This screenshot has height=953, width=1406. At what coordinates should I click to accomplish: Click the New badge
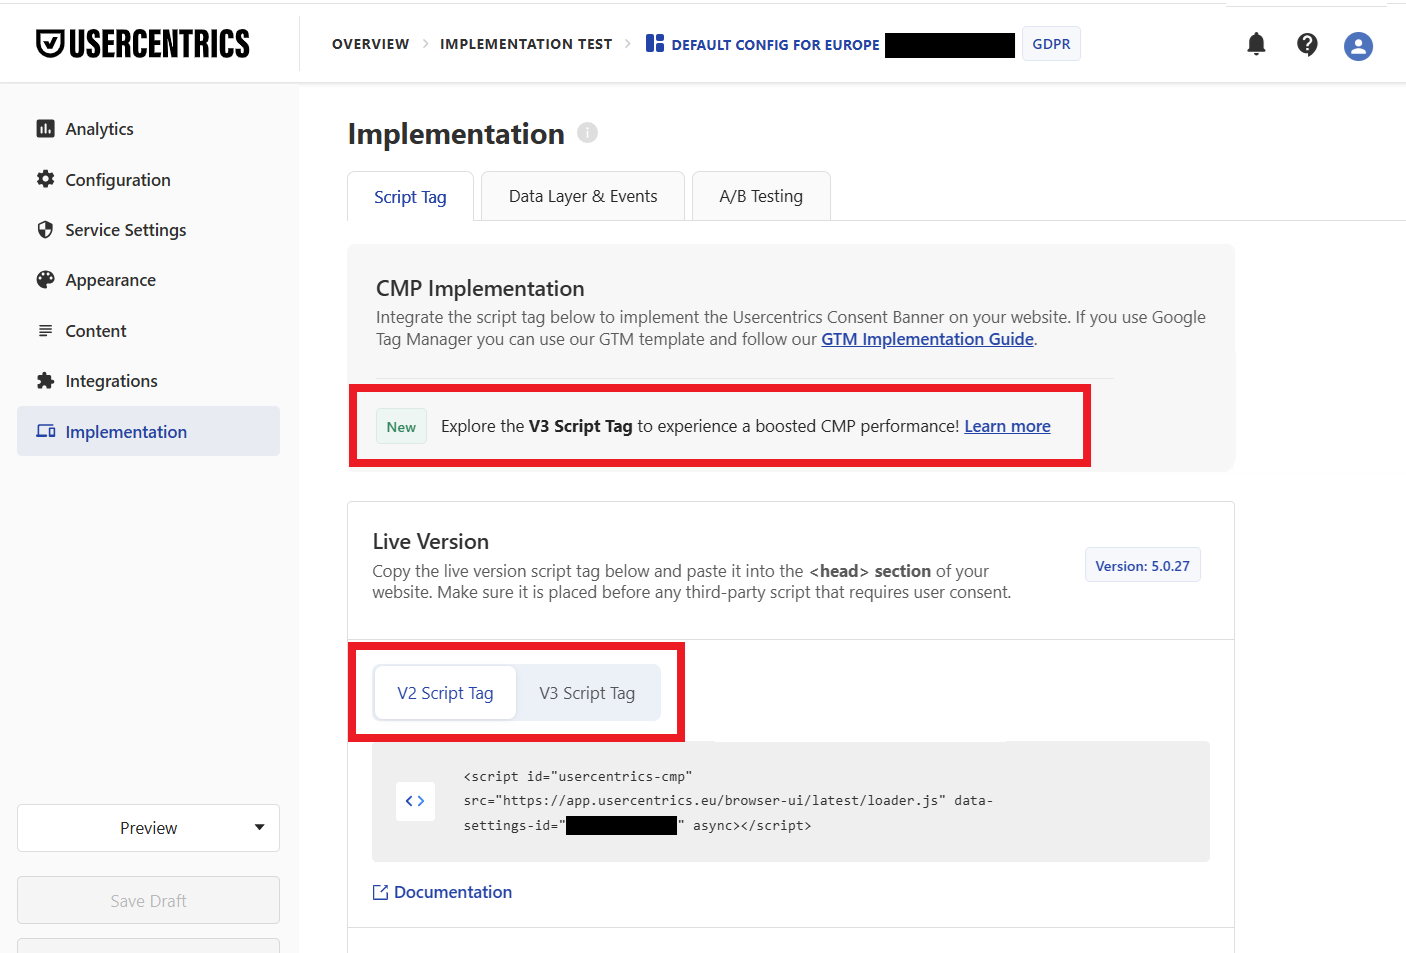tap(401, 427)
